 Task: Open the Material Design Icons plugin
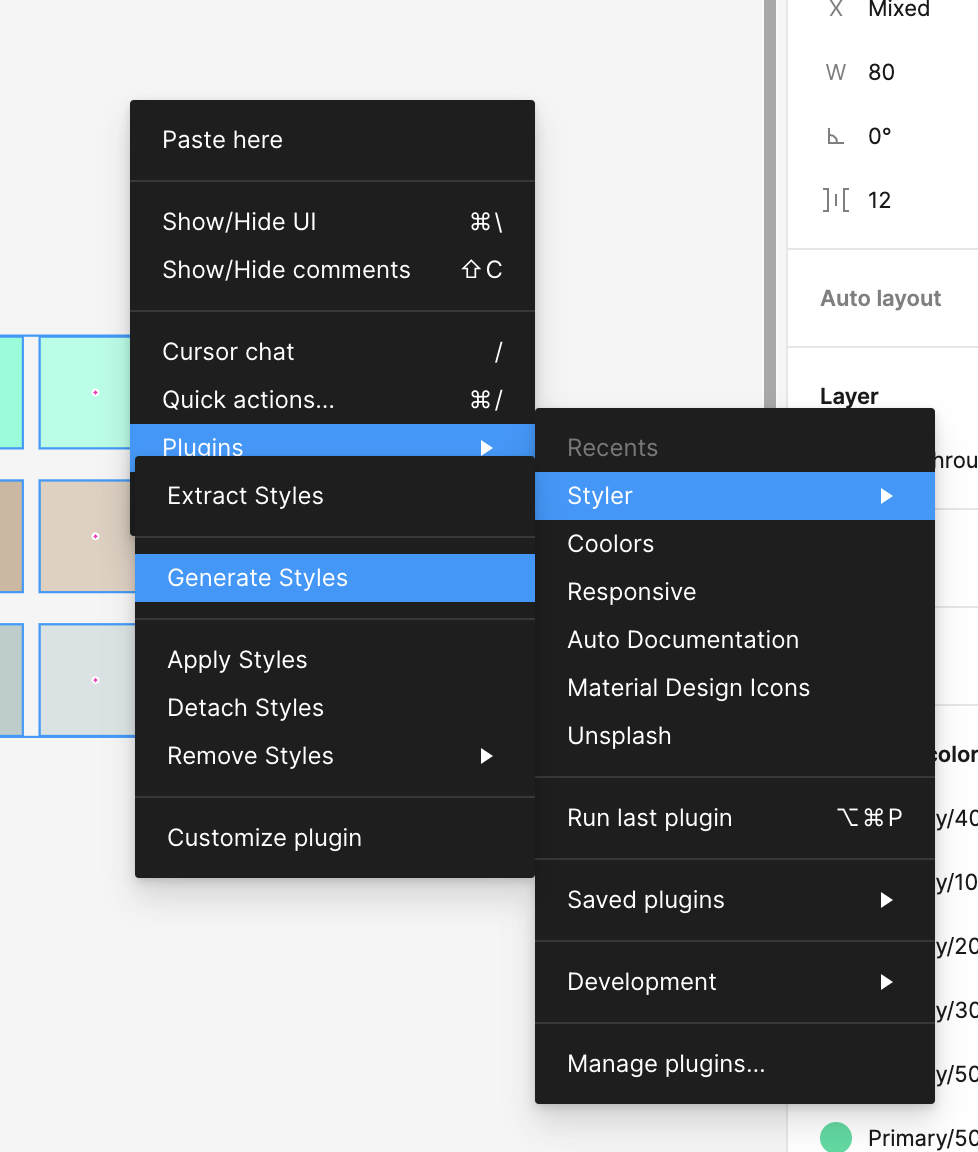[688, 688]
